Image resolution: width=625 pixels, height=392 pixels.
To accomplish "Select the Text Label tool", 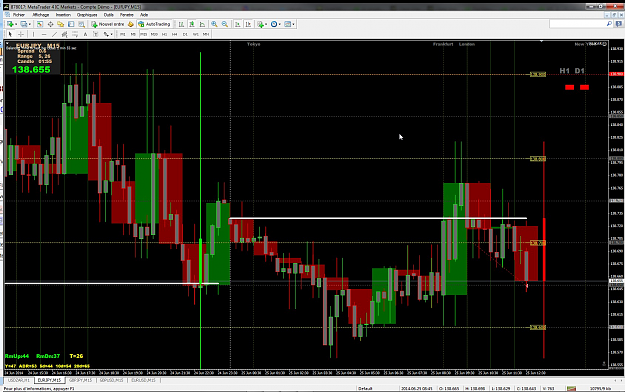I will coord(96,34).
